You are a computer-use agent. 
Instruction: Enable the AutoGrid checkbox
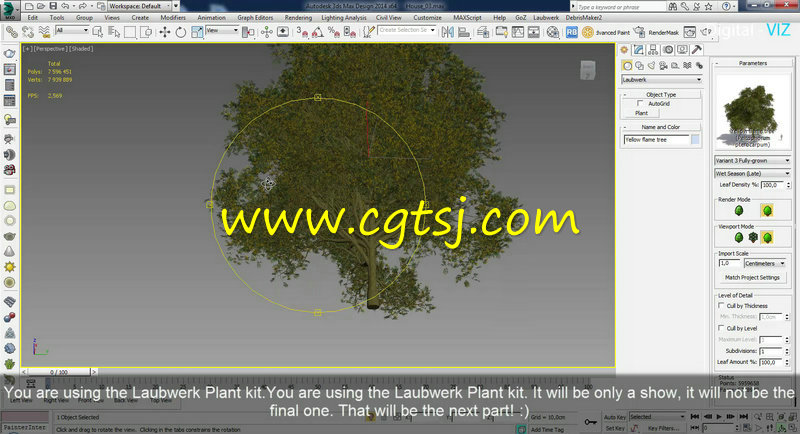pyautogui.click(x=640, y=104)
